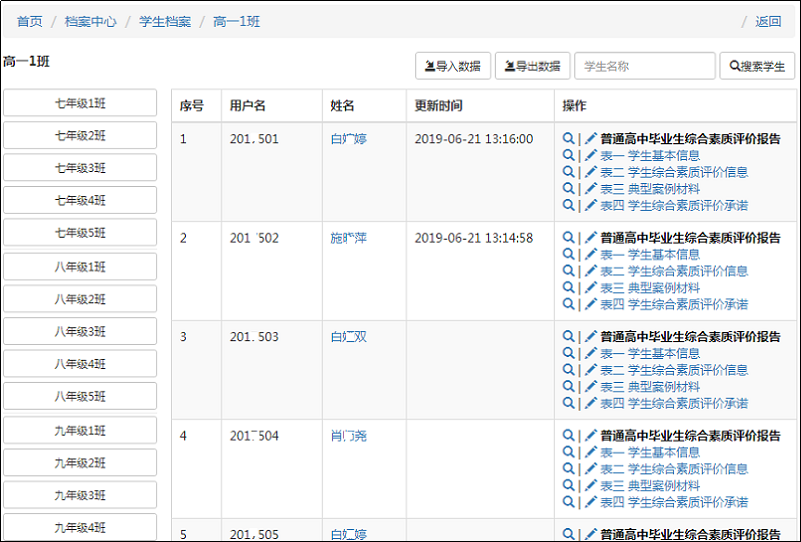Screen dimensions: 801x542
Task: Click the pencil icon for row 4 表三 典型案例材料
Action: coord(590,485)
